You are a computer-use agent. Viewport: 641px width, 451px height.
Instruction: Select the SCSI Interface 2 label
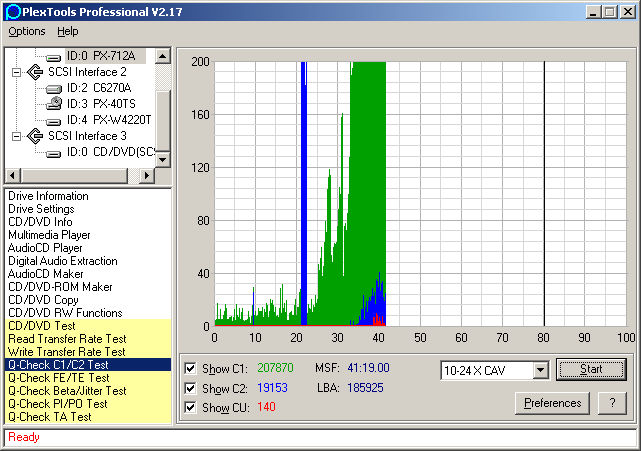click(x=87, y=72)
